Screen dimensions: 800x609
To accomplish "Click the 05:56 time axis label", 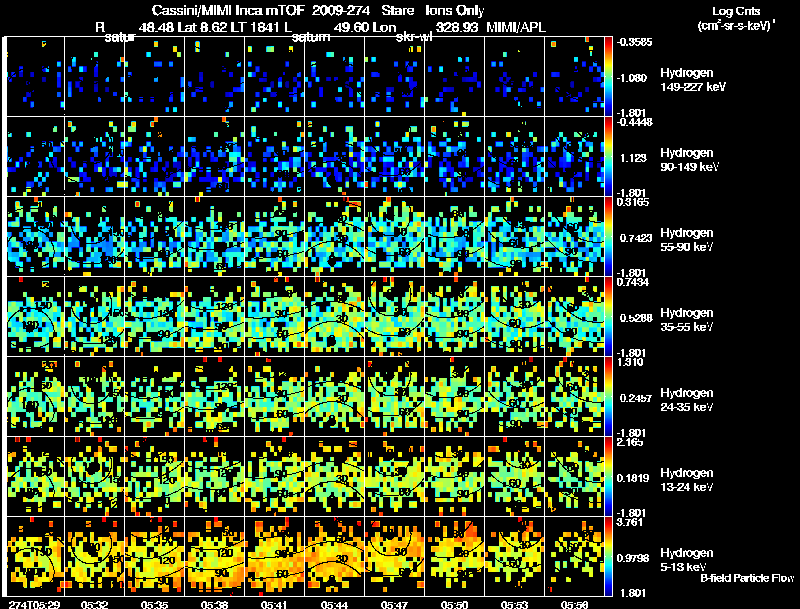I will 574,604.
